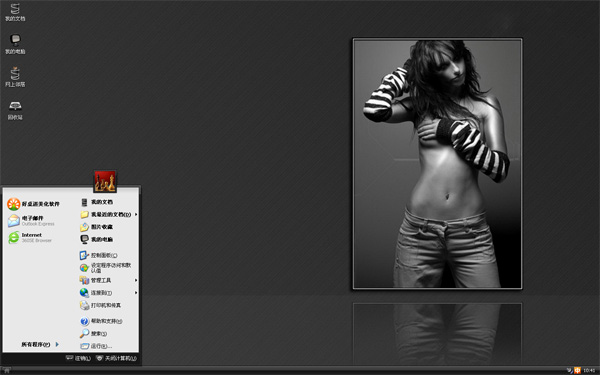The image size is (600, 375).
Task: Select 我的电脑 icon on the desktop
Action: pos(15,44)
